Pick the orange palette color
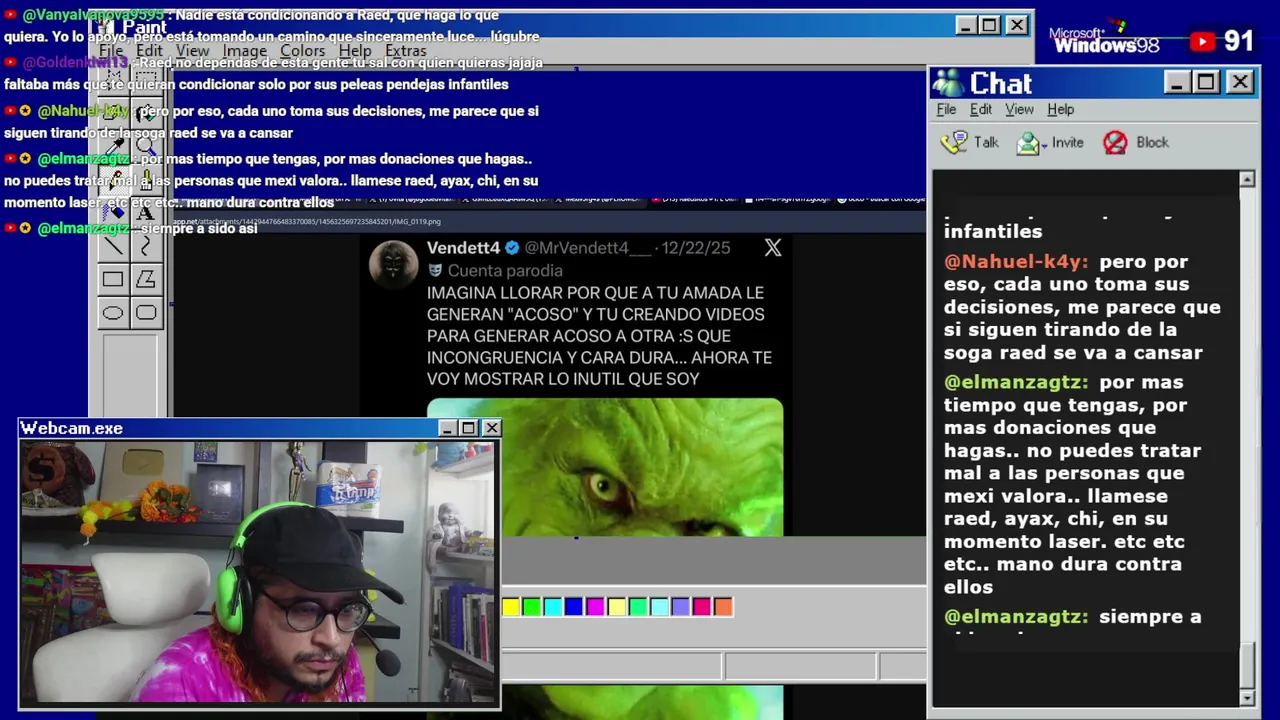 coord(722,606)
